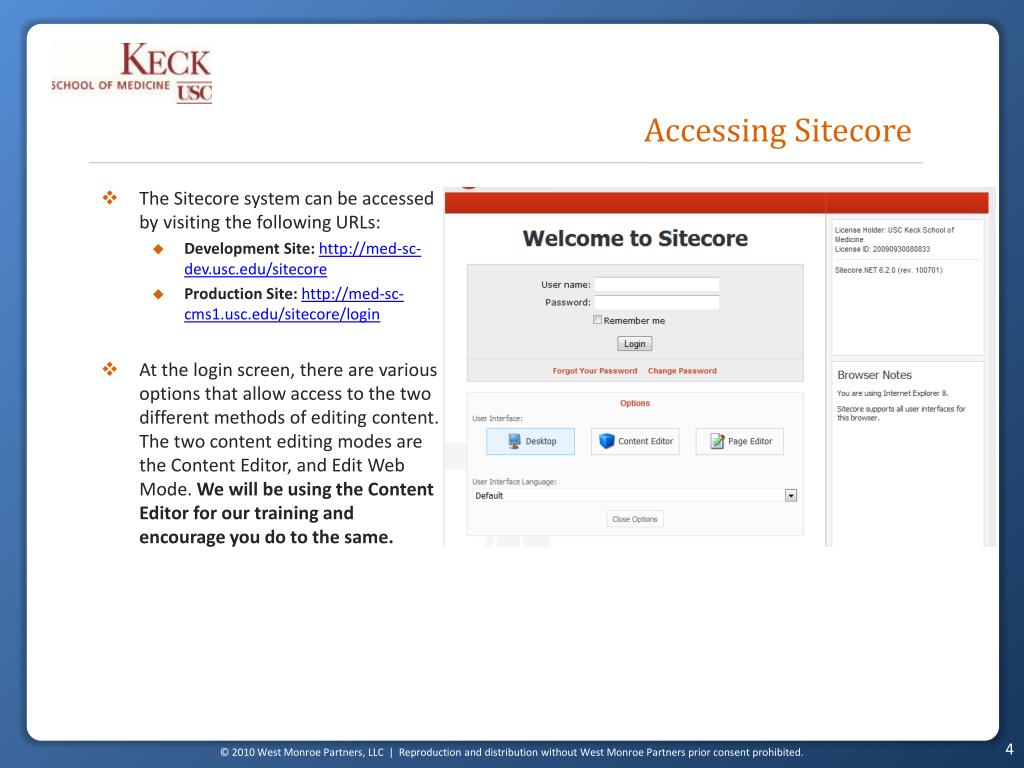Click the Close Options button
The width and height of the screenshot is (1024, 768).
pos(635,519)
